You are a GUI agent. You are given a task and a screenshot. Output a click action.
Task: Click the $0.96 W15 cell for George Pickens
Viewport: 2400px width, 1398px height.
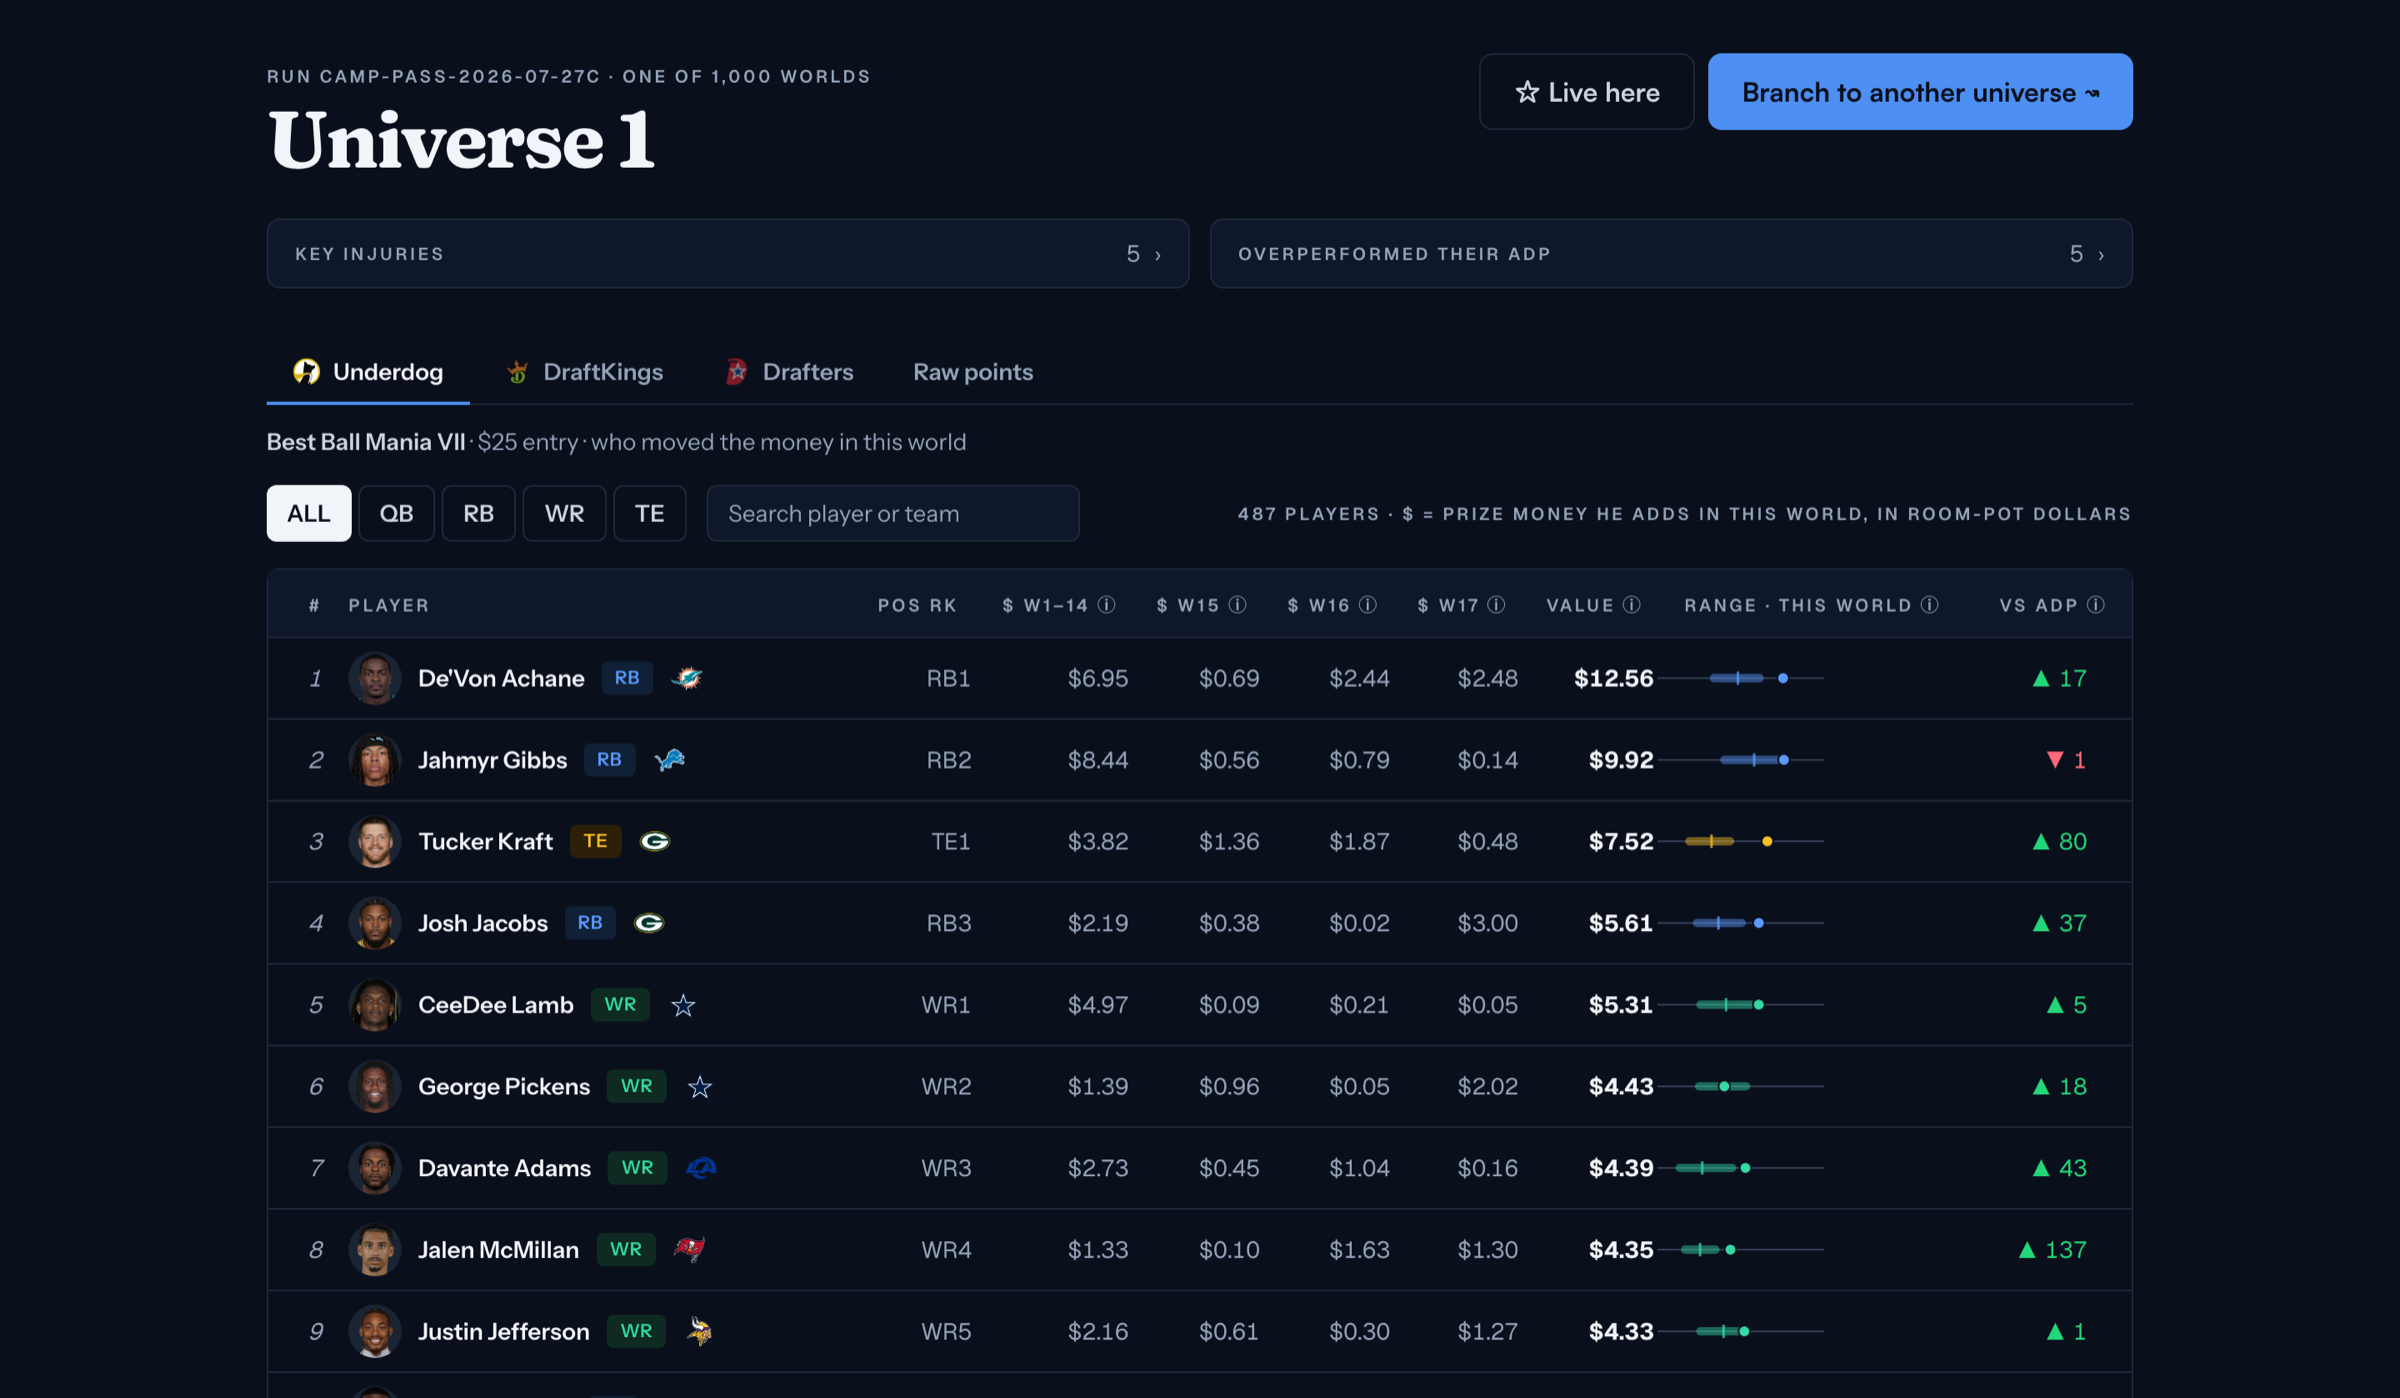click(1229, 1087)
